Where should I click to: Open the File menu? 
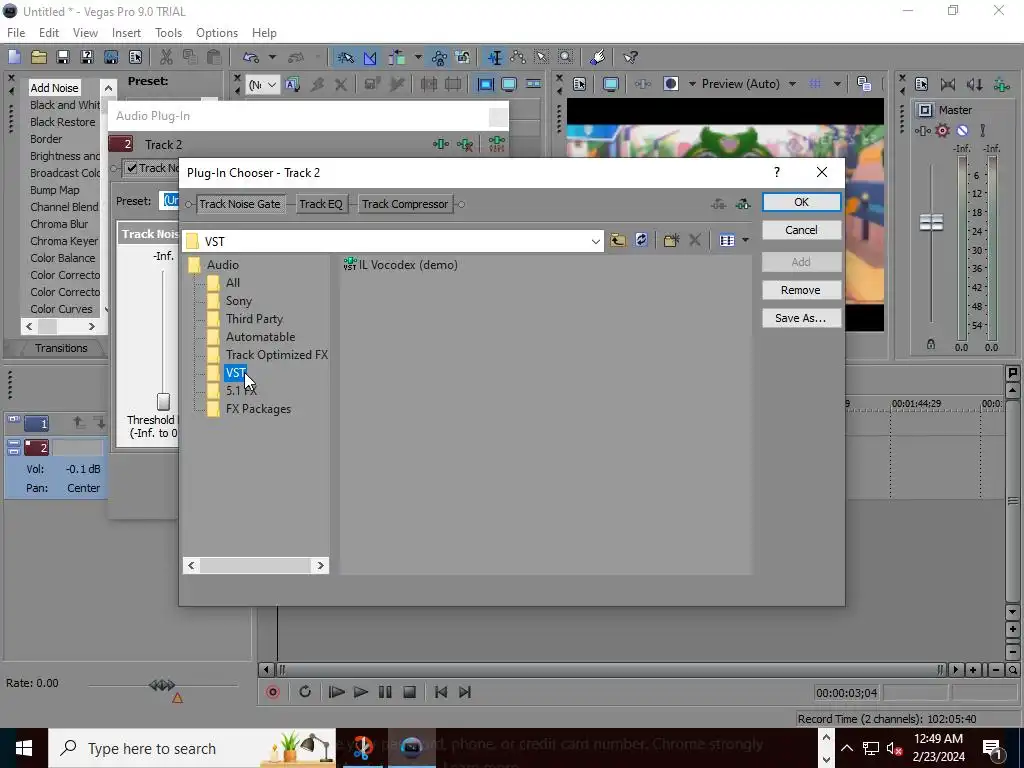[16, 33]
